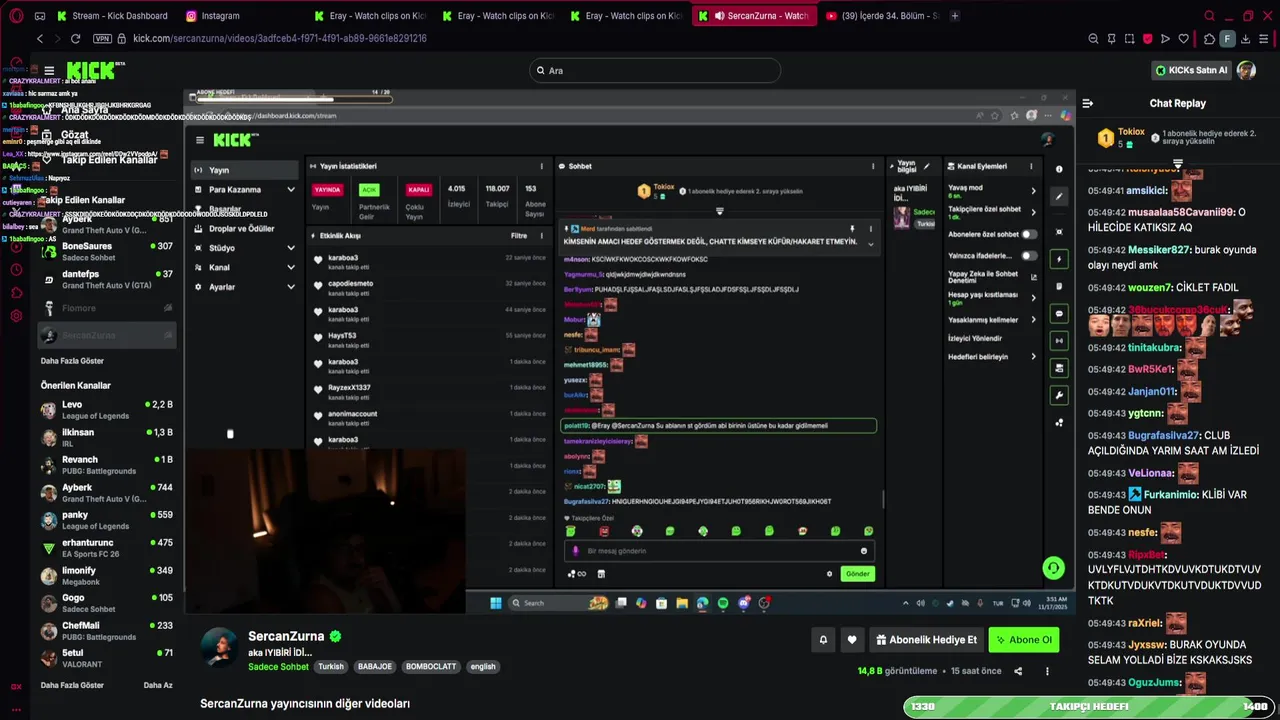Select Yayın in dashboard sidebar
Image resolution: width=1280 pixels, height=720 pixels.
pos(244,170)
